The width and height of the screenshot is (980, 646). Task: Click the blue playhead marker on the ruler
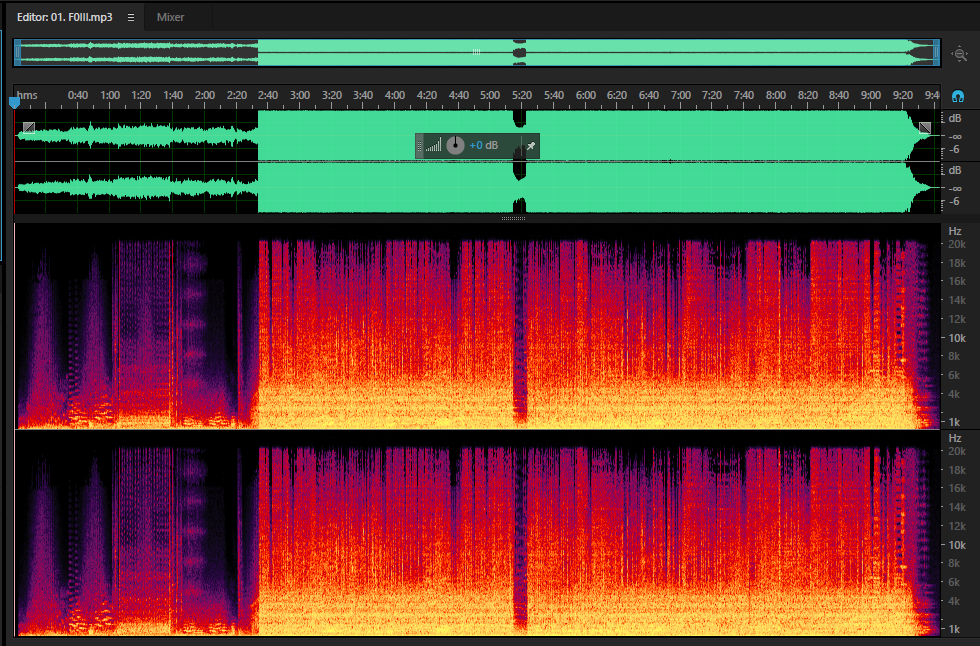[x=14, y=102]
